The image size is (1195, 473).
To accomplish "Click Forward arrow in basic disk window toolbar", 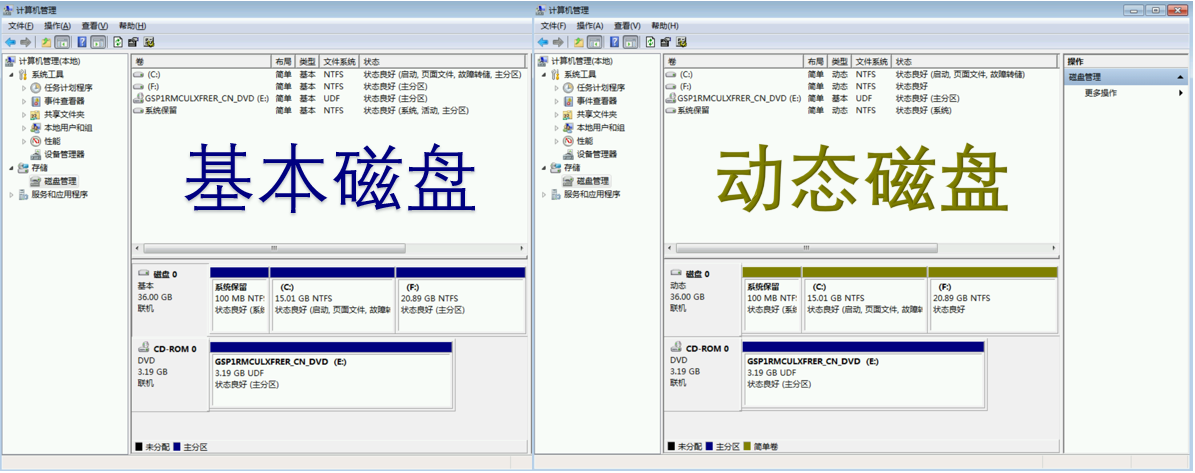I will [26, 42].
